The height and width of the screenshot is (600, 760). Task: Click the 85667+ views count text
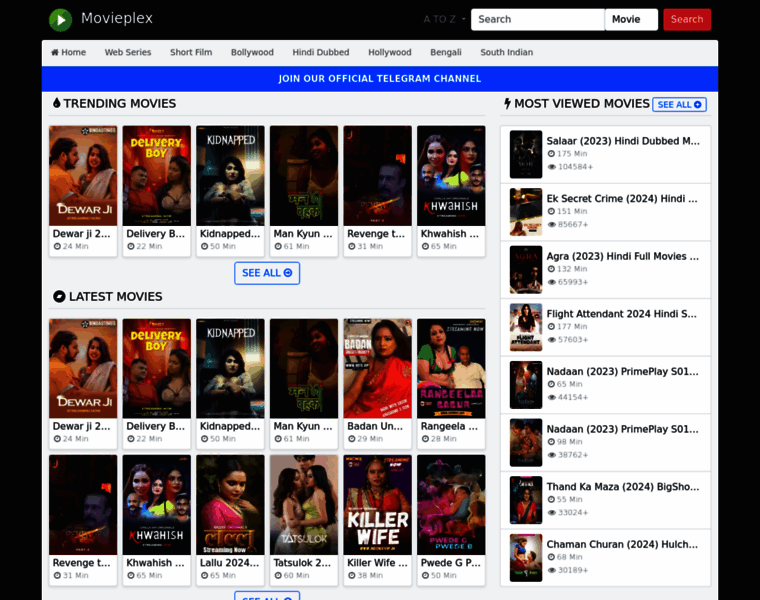click(573, 225)
